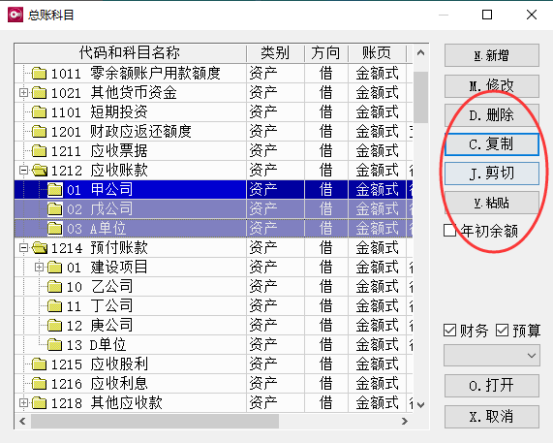Click the folder icon of 13 D单位

(x=55, y=344)
